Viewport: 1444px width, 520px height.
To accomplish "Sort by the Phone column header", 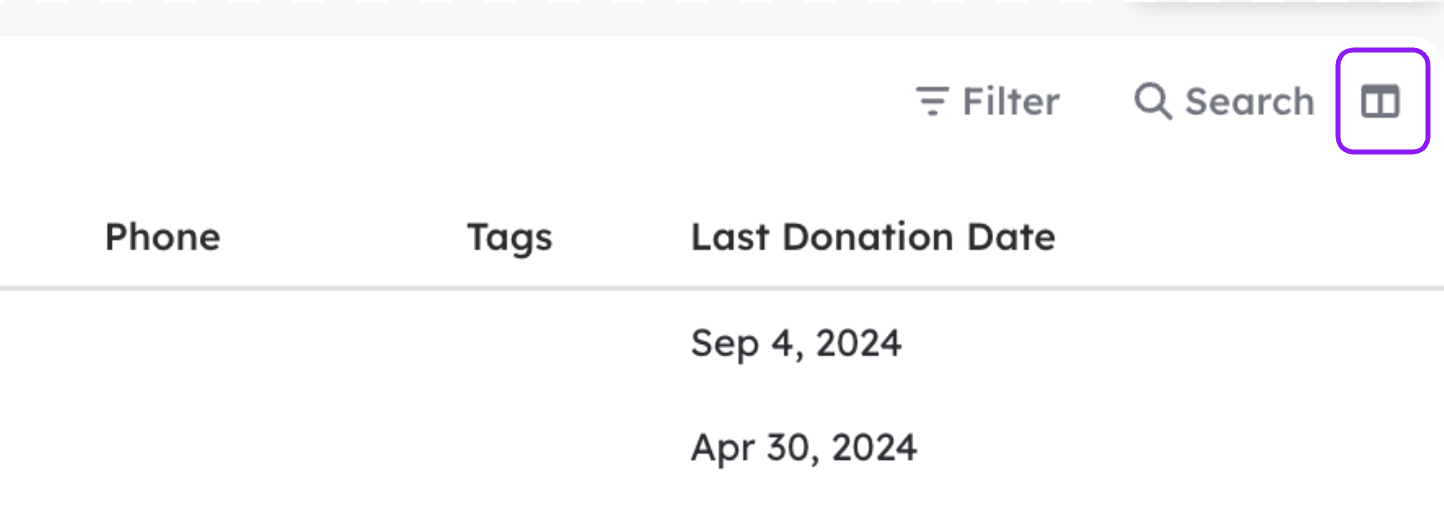I will coord(162,237).
